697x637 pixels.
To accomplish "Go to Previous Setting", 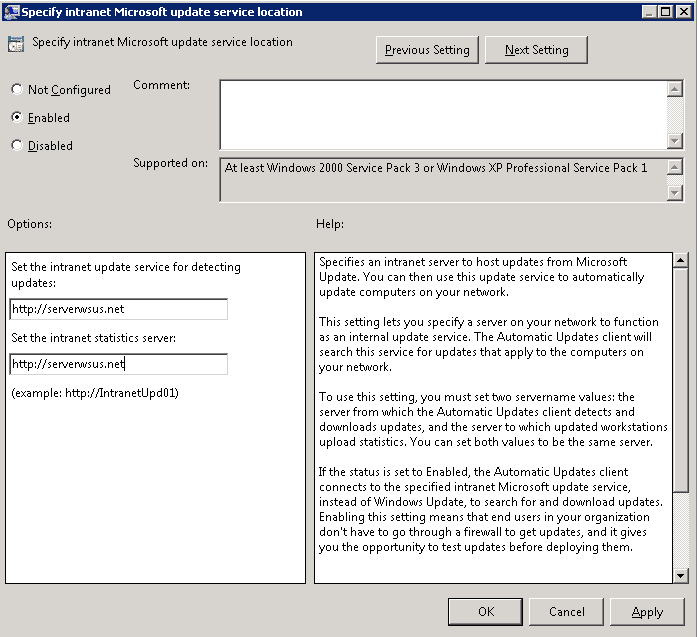I will (427, 50).
